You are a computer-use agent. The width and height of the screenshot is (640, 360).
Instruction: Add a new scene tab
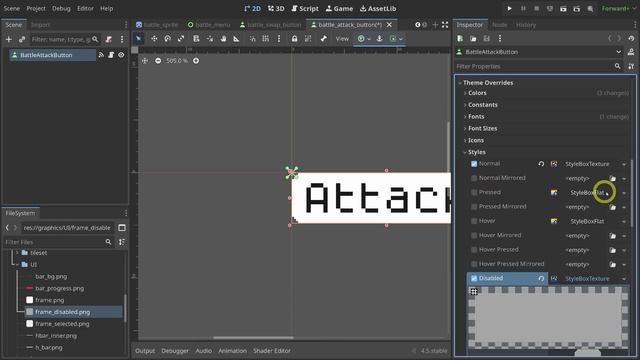(x=435, y=25)
